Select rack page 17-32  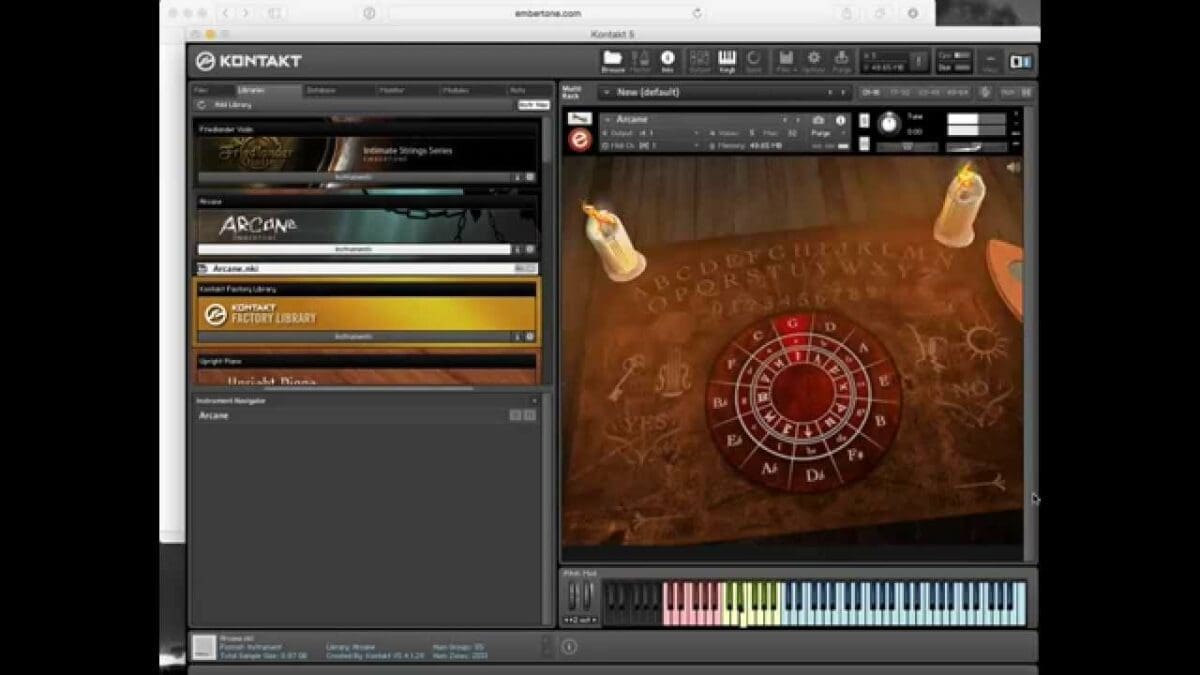(x=899, y=92)
